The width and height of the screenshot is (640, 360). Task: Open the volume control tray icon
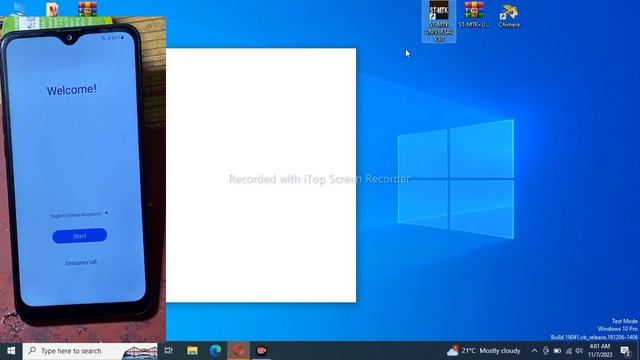[x=579, y=351]
